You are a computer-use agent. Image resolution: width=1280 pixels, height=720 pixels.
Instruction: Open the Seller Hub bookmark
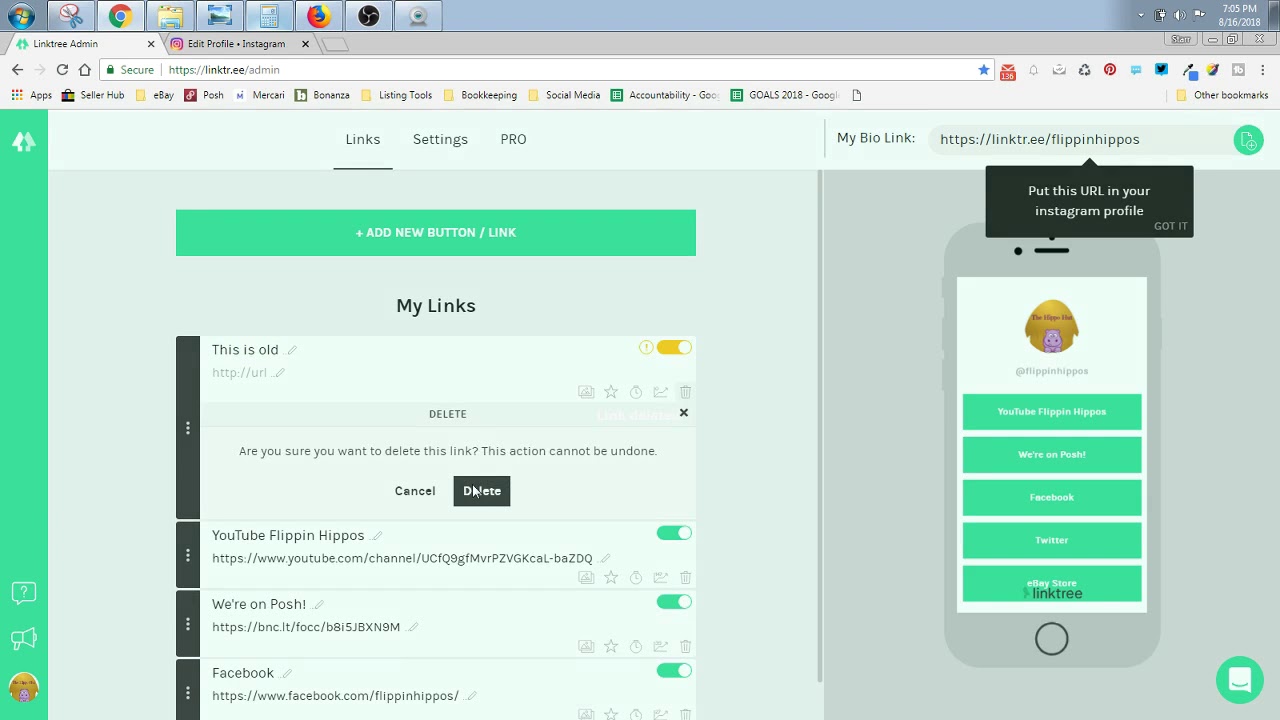(x=93, y=95)
